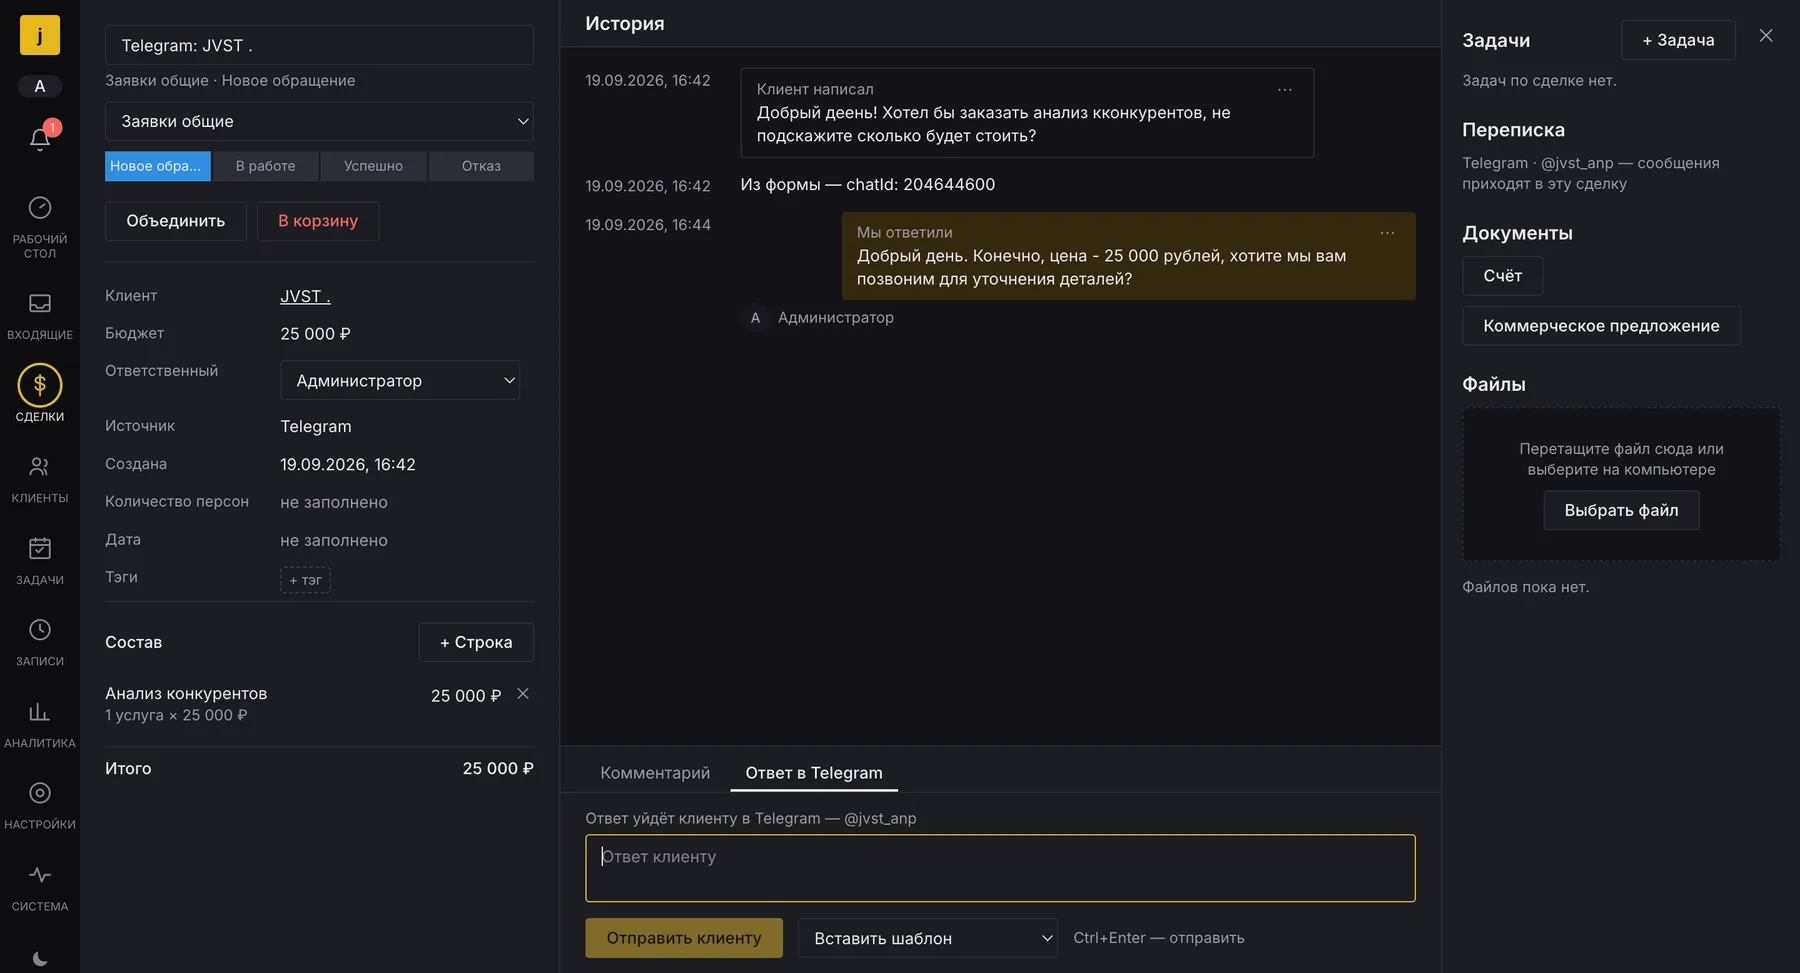Viewport: 1800px width, 973px height.
Task: Add a tag with + тэг
Action: [305, 580]
